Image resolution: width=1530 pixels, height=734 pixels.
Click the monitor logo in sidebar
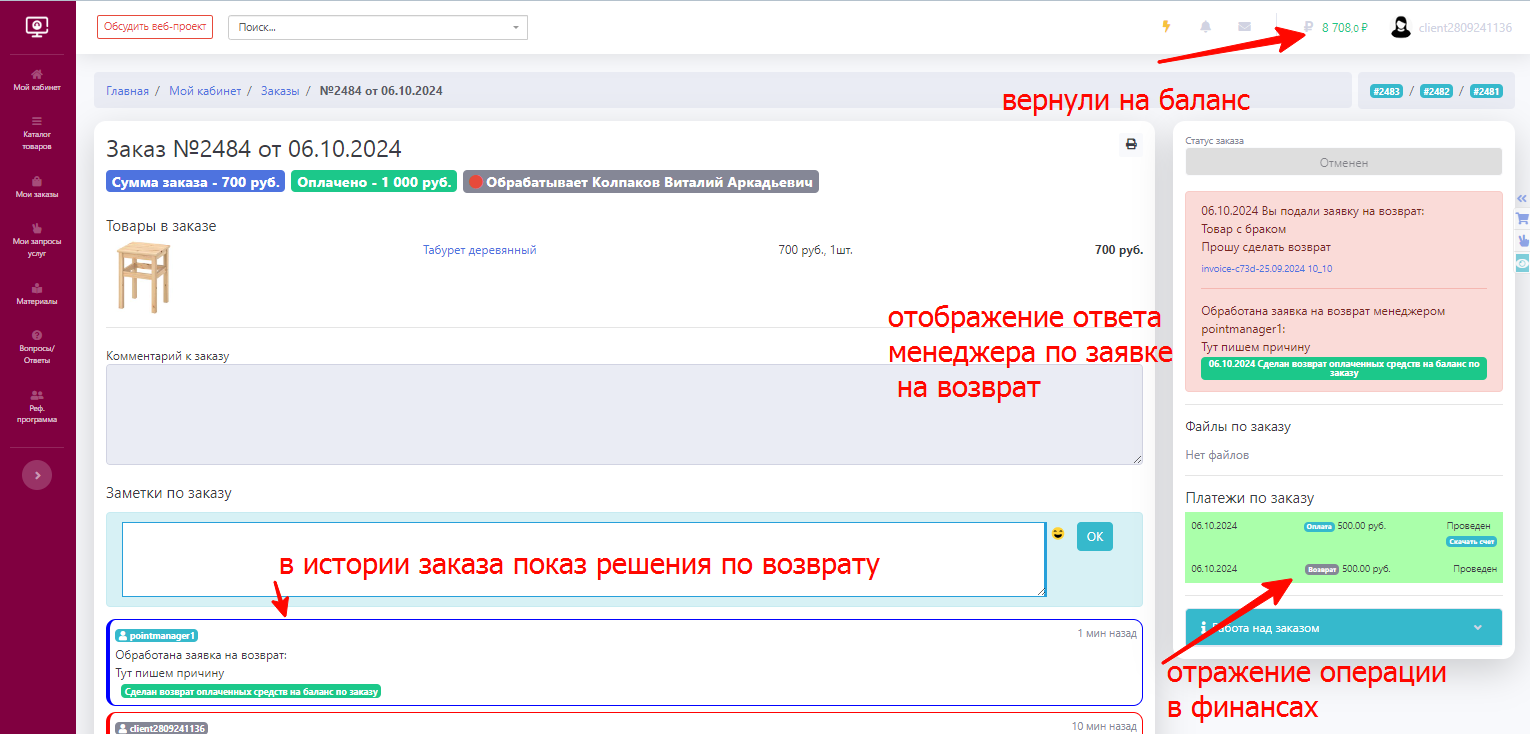(37, 27)
